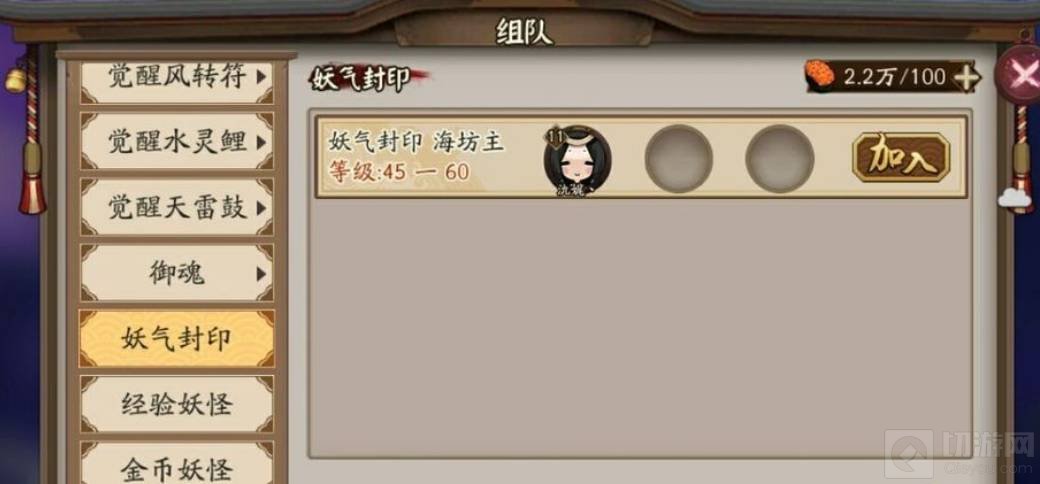The width and height of the screenshot is (1040, 484).
Task: Select the team leader avatar portrait
Action: 577,159
